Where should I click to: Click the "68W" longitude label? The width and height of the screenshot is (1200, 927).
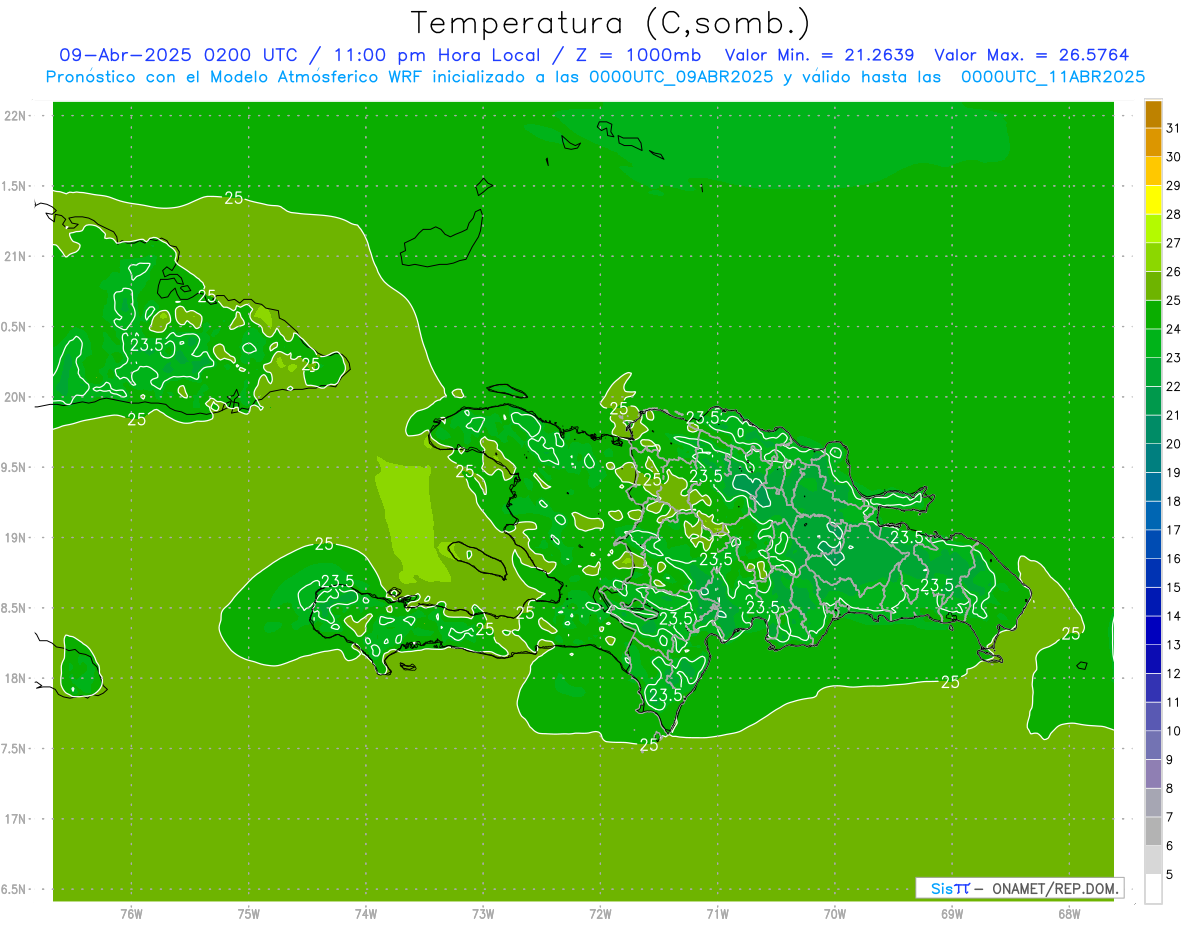click(1069, 914)
